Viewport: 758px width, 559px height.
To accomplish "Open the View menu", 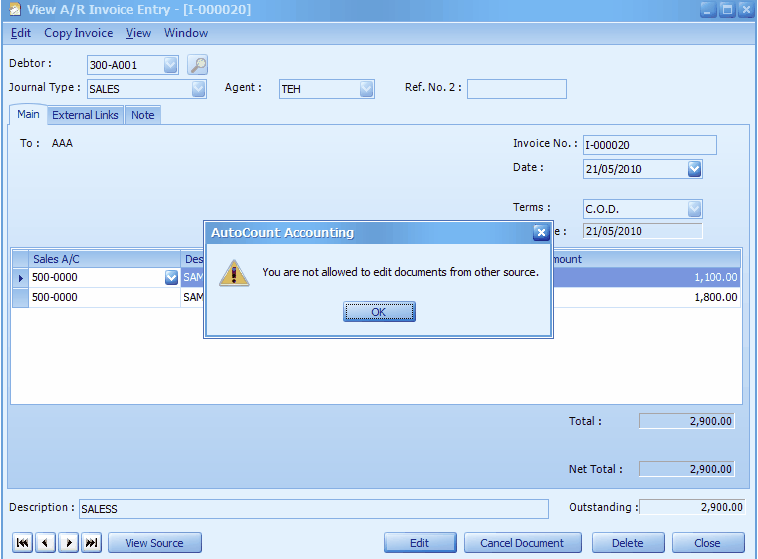I will [138, 33].
